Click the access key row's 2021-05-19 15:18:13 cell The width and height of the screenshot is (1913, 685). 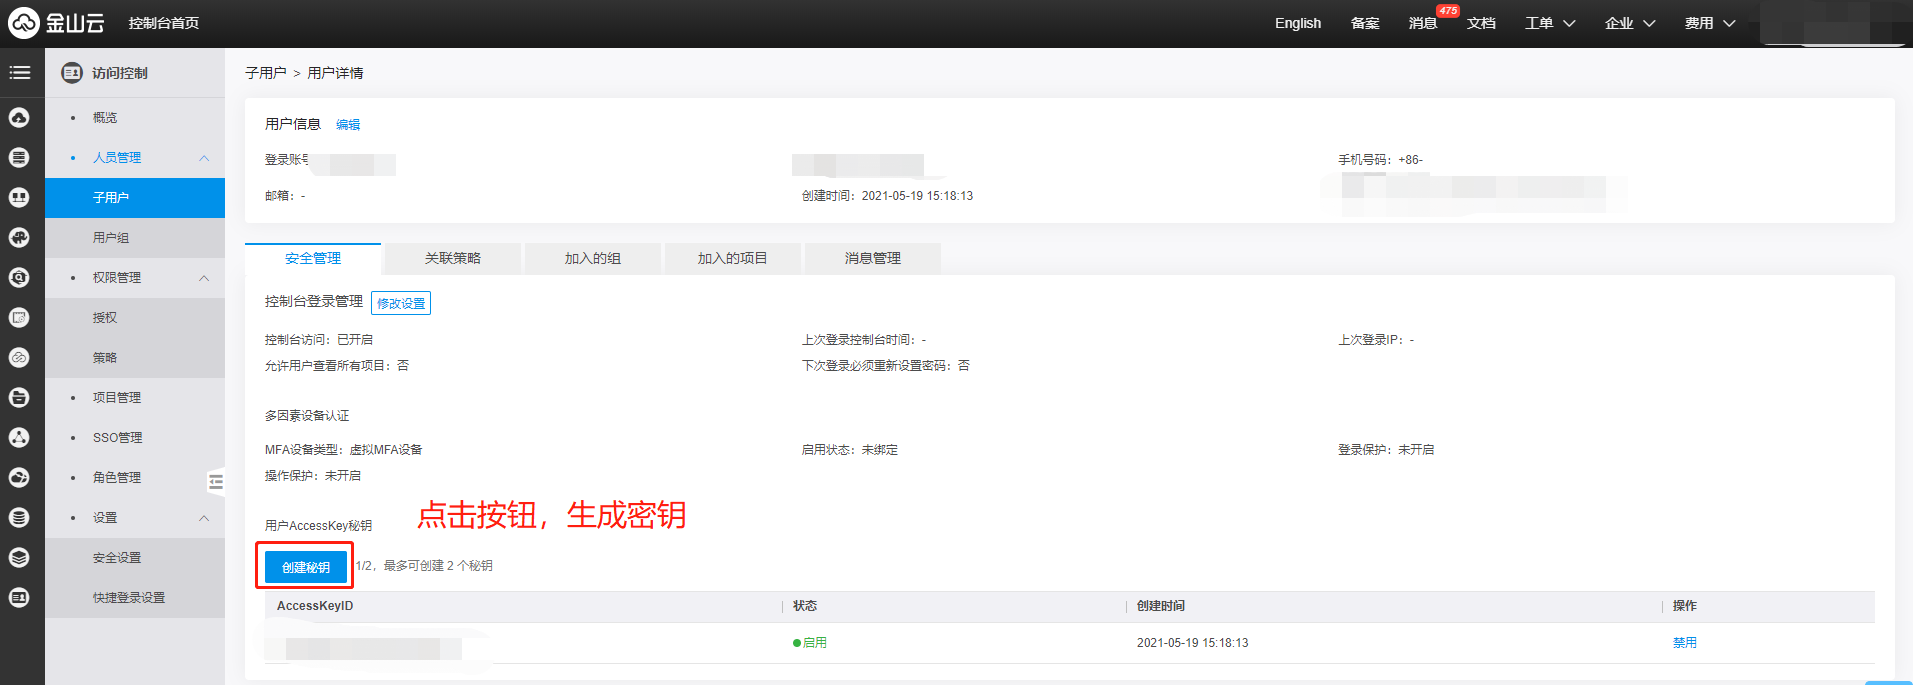1193,643
